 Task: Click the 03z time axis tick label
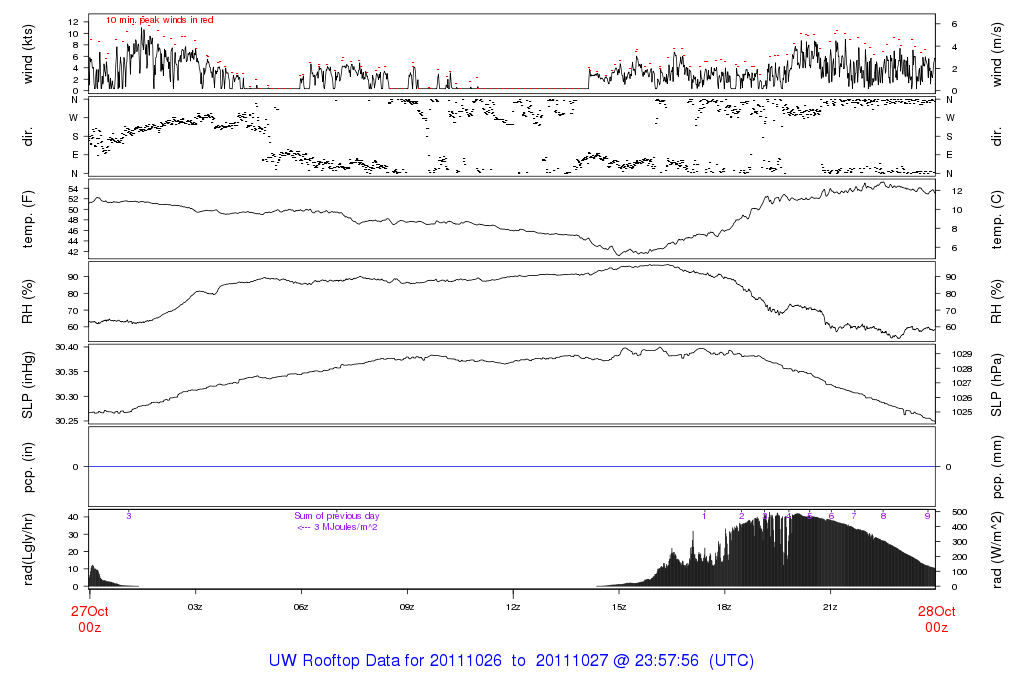(195, 606)
